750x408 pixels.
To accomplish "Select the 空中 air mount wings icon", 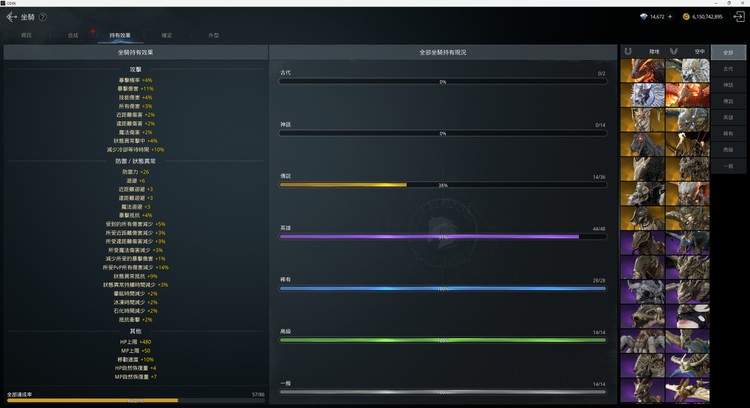I will pyautogui.click(x=676, y=51).
